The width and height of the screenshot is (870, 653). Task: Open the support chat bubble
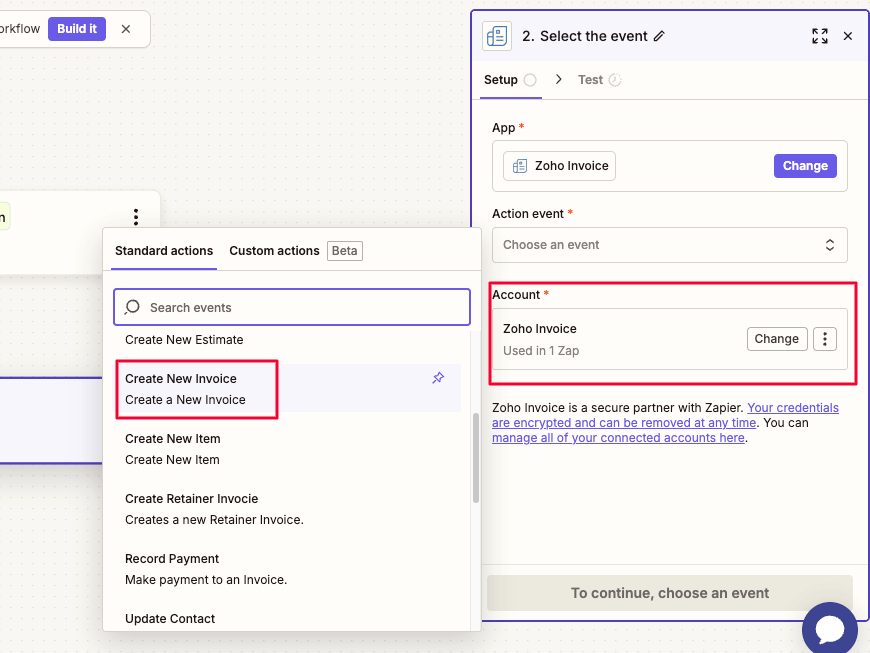pos(830,628)
